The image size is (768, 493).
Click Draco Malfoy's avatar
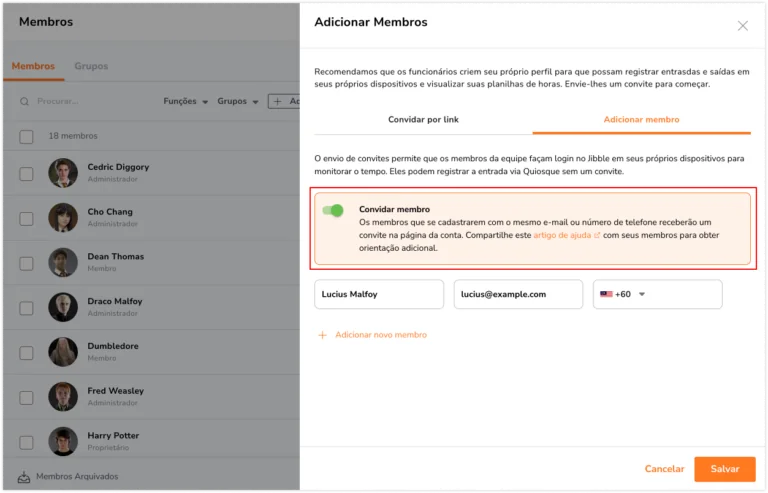click(x=63, y=307)
